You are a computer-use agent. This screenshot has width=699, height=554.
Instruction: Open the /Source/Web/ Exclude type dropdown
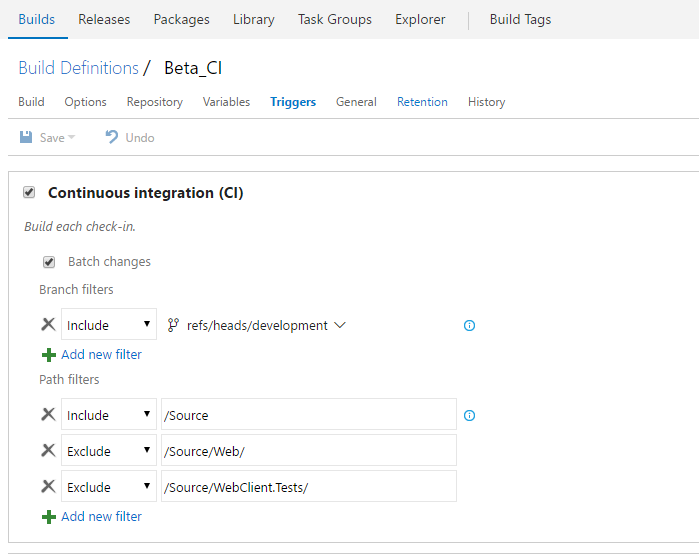click(x=109, y=450)
